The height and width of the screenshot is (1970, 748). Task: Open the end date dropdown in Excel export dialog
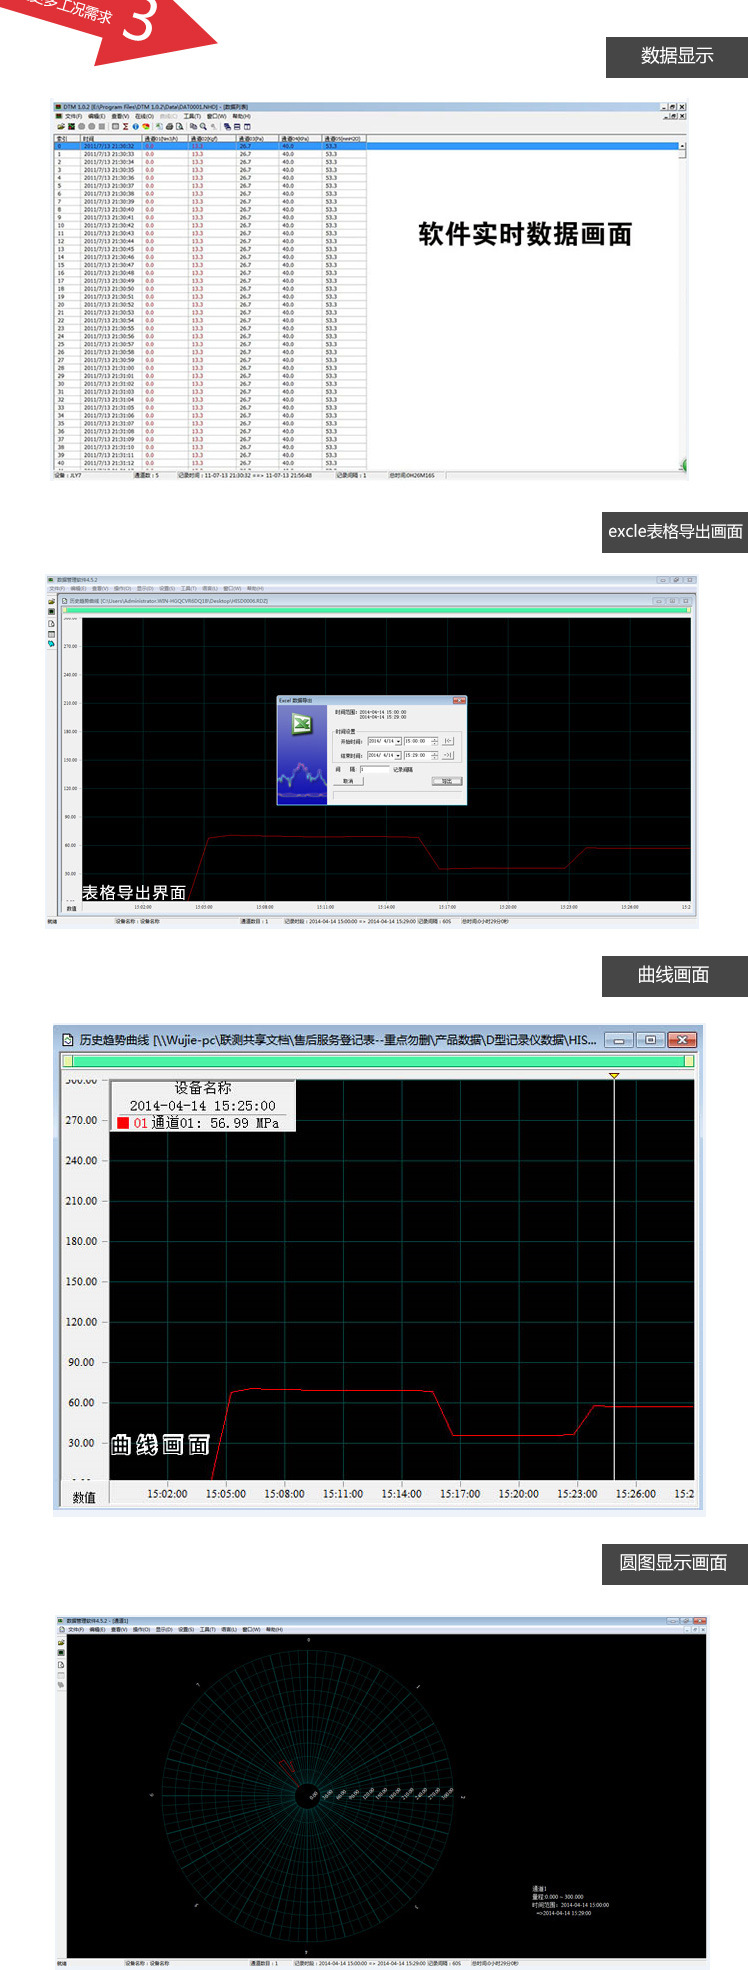tap(398, 755)
